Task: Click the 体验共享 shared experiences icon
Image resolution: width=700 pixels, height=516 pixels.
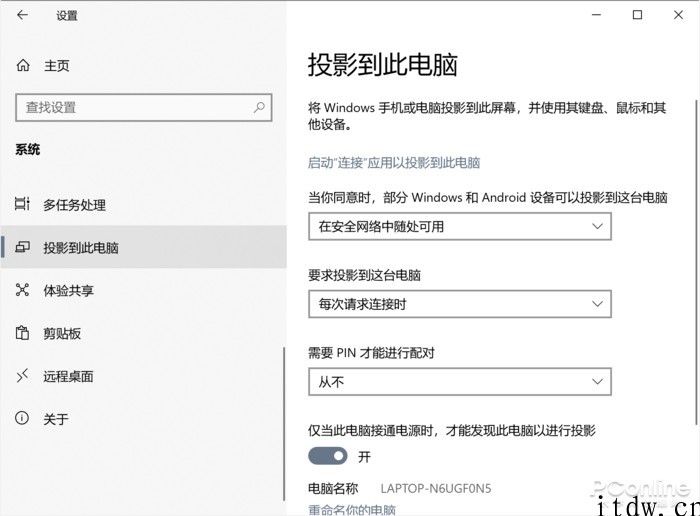Action: [22, 290]
